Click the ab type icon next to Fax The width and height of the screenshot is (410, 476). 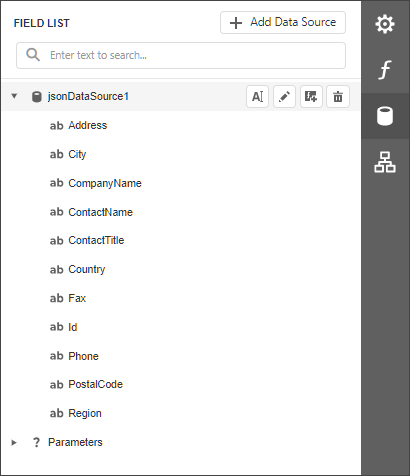click(56, 298)
